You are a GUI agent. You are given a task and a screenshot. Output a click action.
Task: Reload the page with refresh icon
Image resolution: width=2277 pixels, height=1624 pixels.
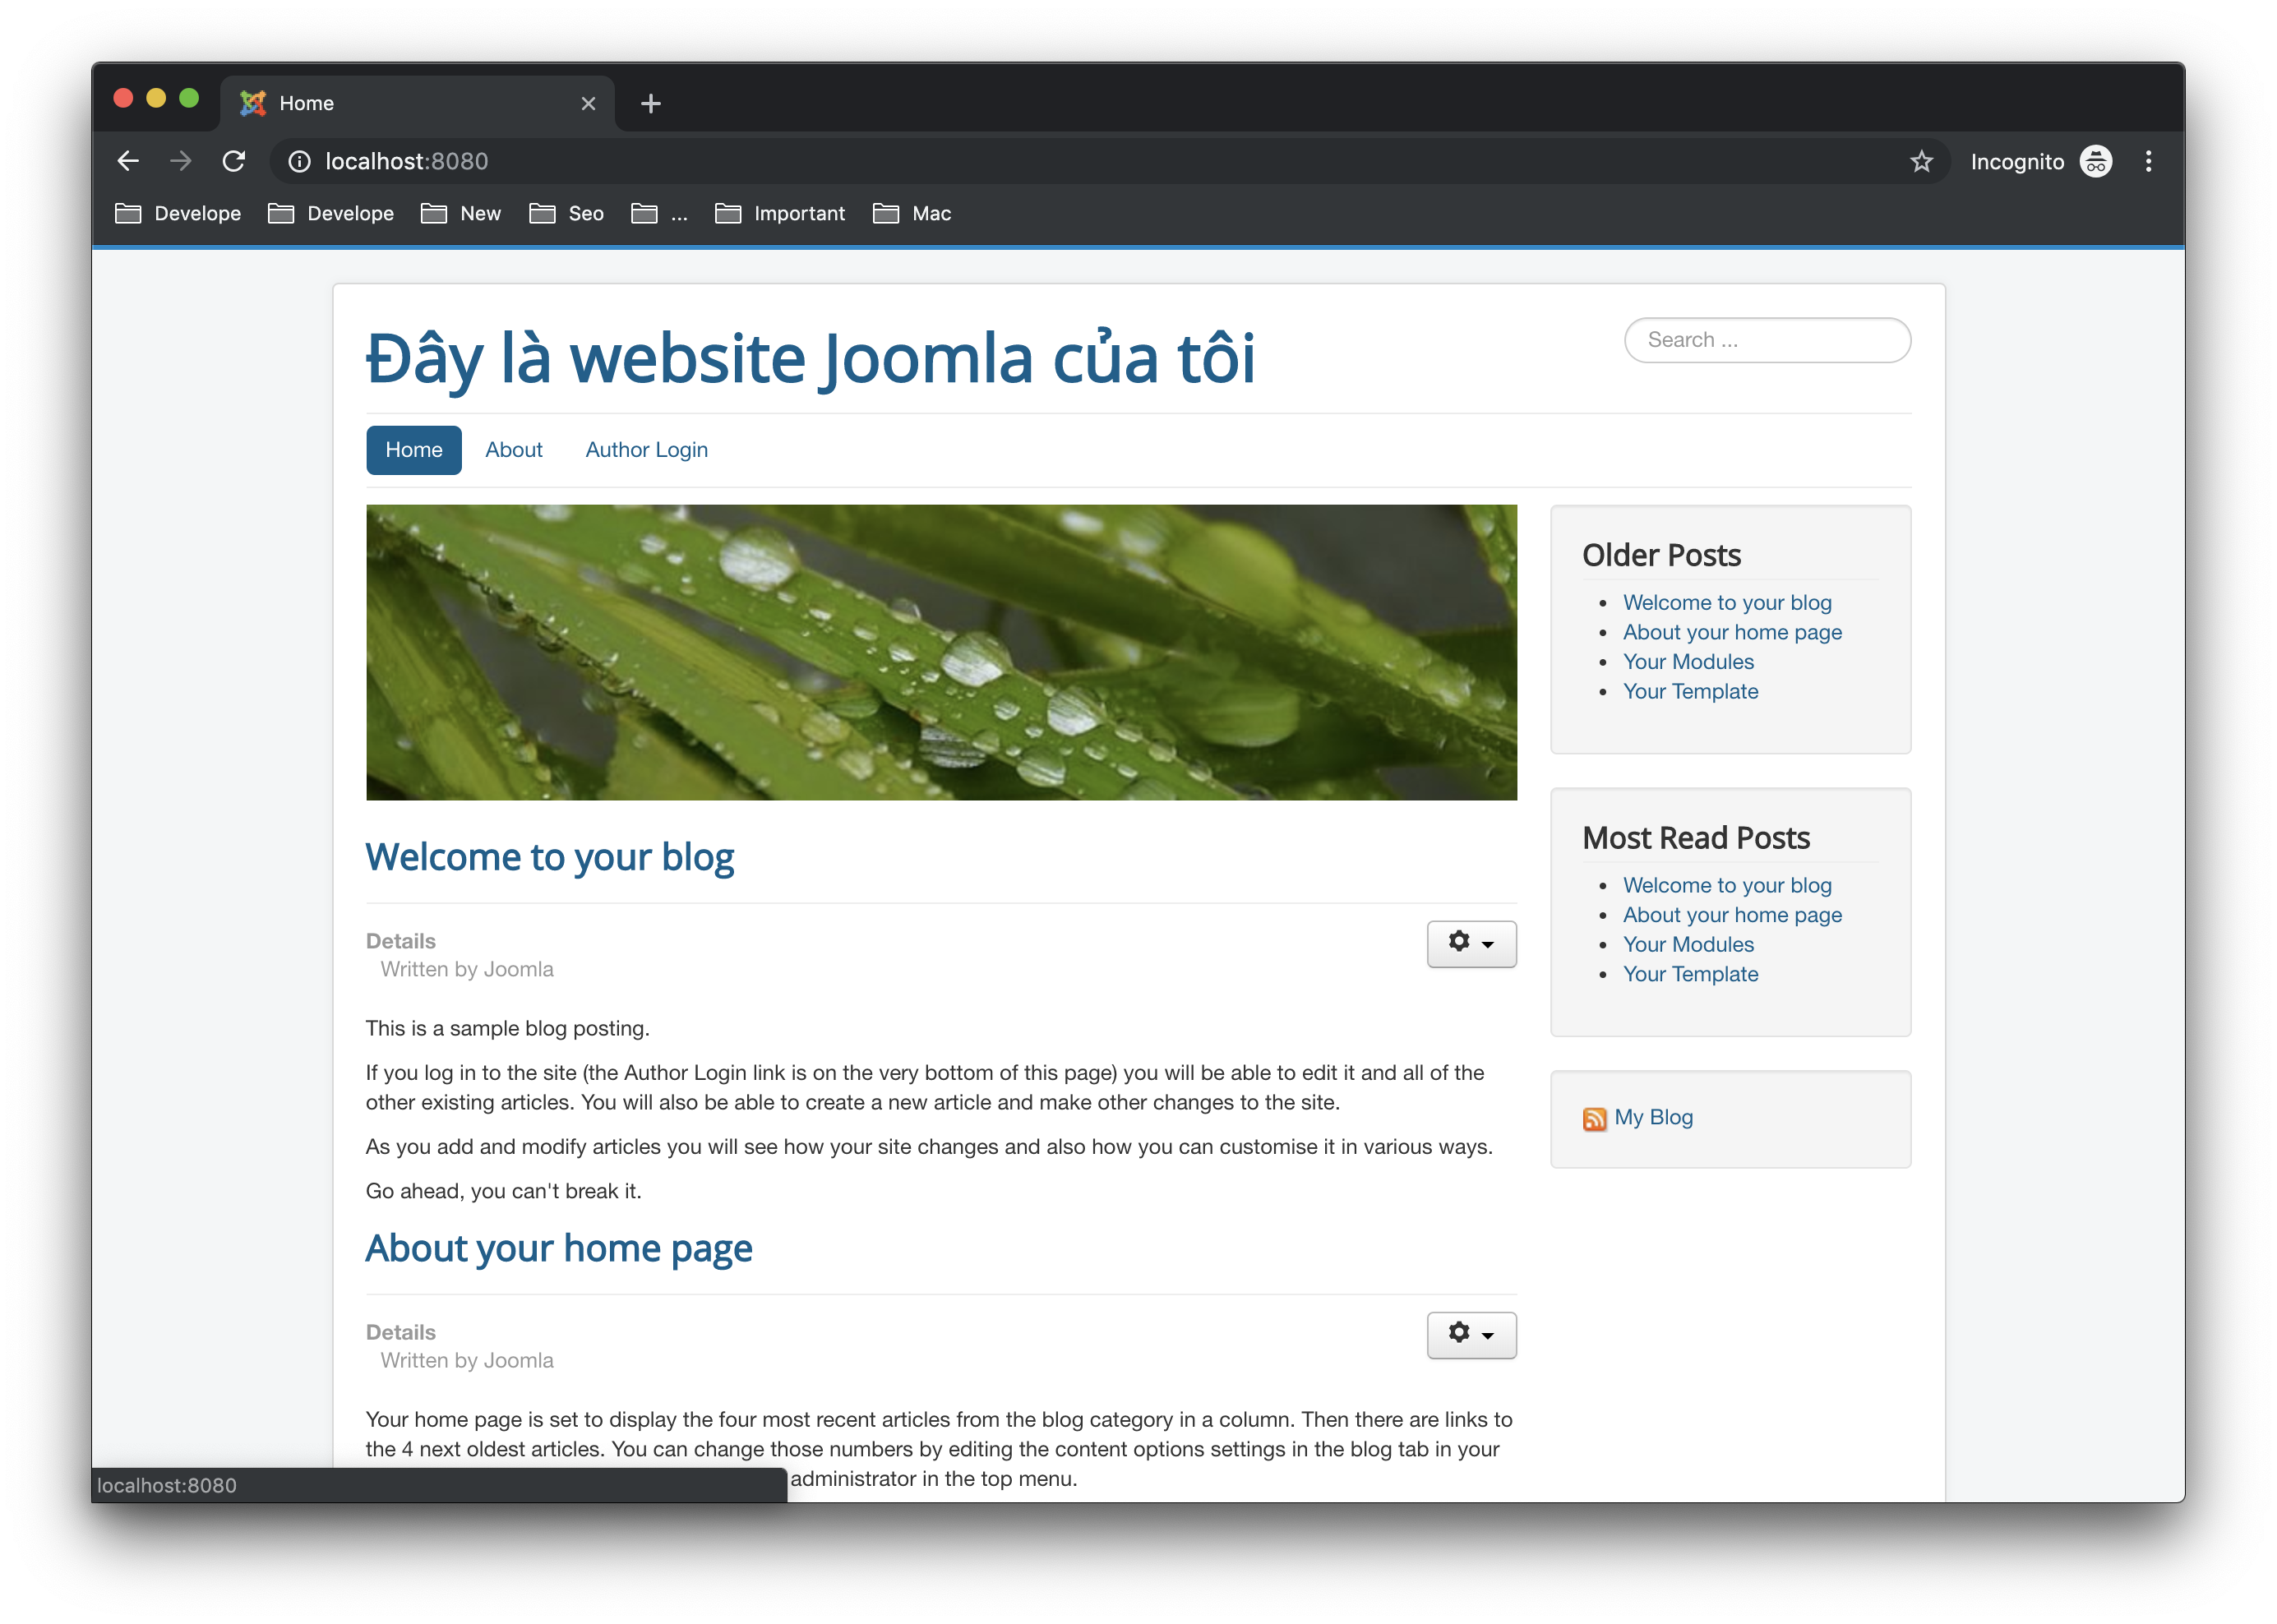[x=234, y=161]
